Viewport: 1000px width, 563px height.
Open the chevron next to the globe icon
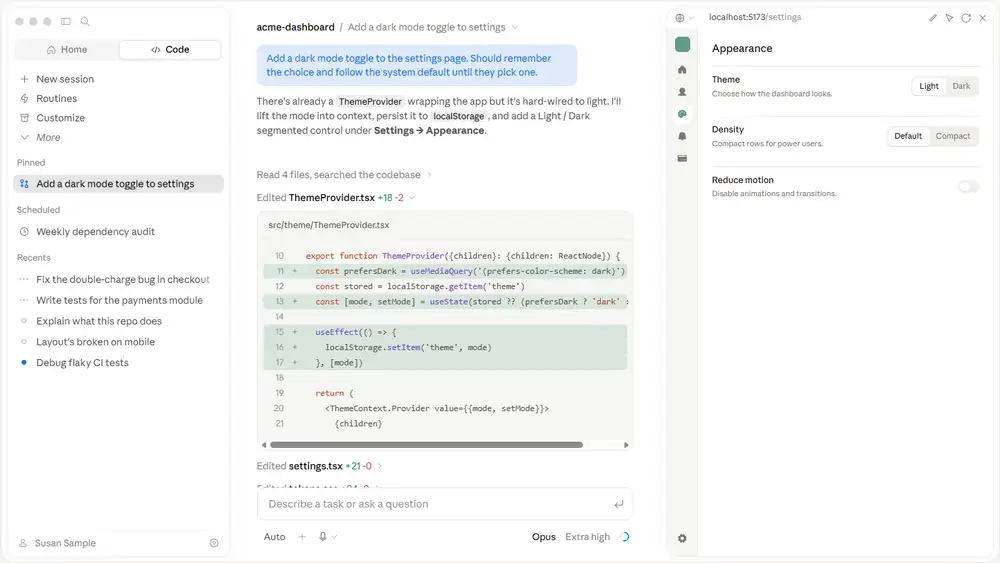point(691,18)
